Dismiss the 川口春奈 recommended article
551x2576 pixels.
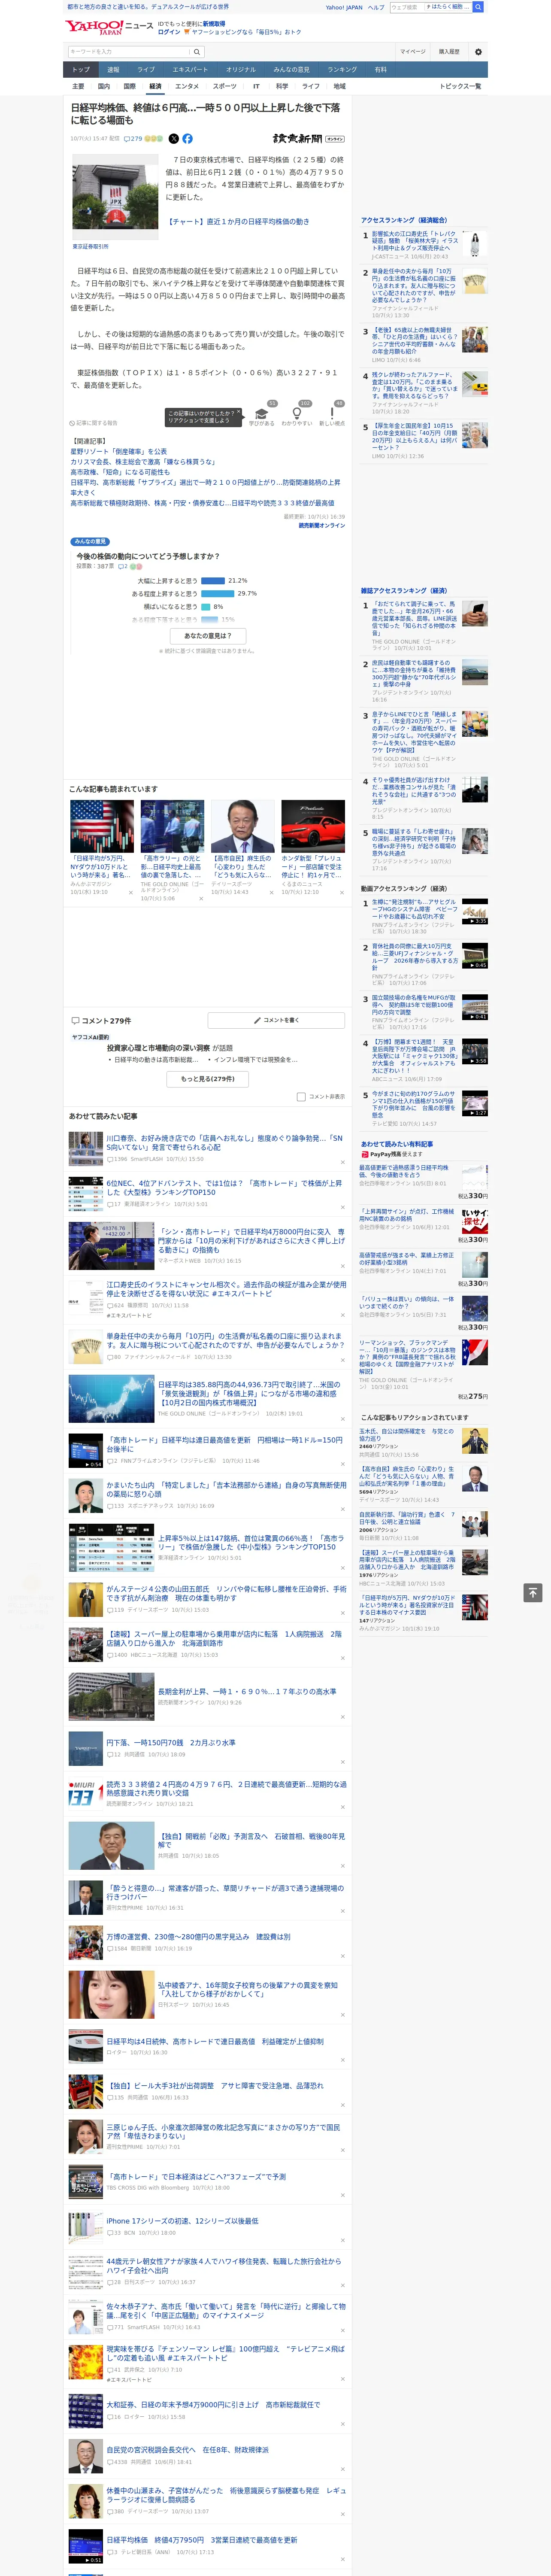(x=343, y=1163)
